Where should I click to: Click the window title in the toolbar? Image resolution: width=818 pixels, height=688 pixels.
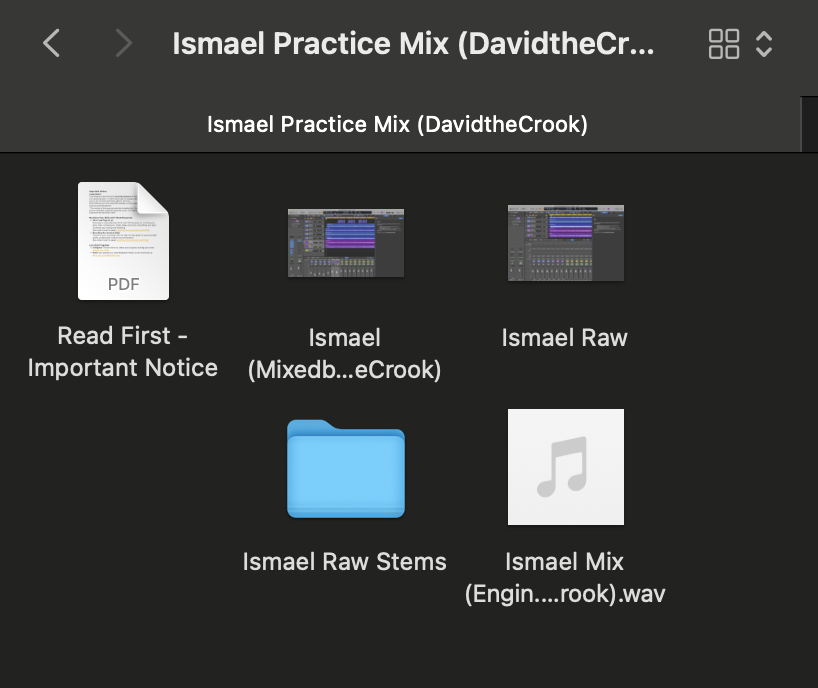(x=413, y=44)
